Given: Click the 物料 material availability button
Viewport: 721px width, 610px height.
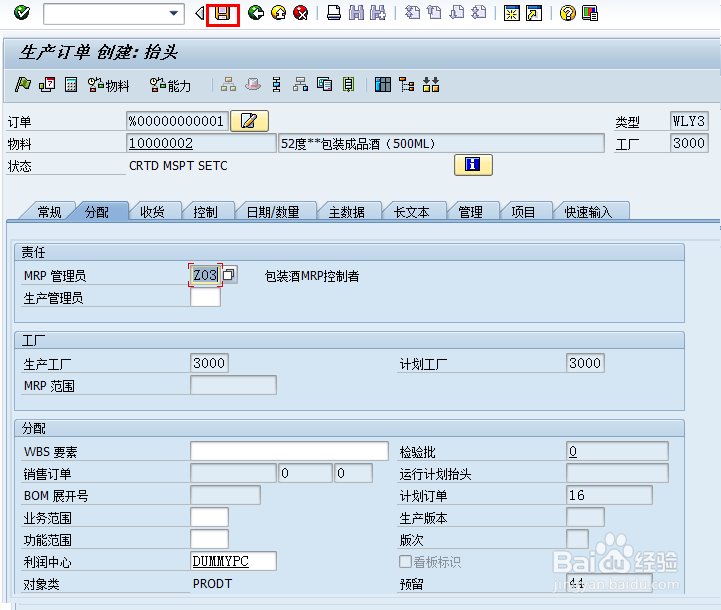Looking at the screenshot, I should (x=109, y=85).
